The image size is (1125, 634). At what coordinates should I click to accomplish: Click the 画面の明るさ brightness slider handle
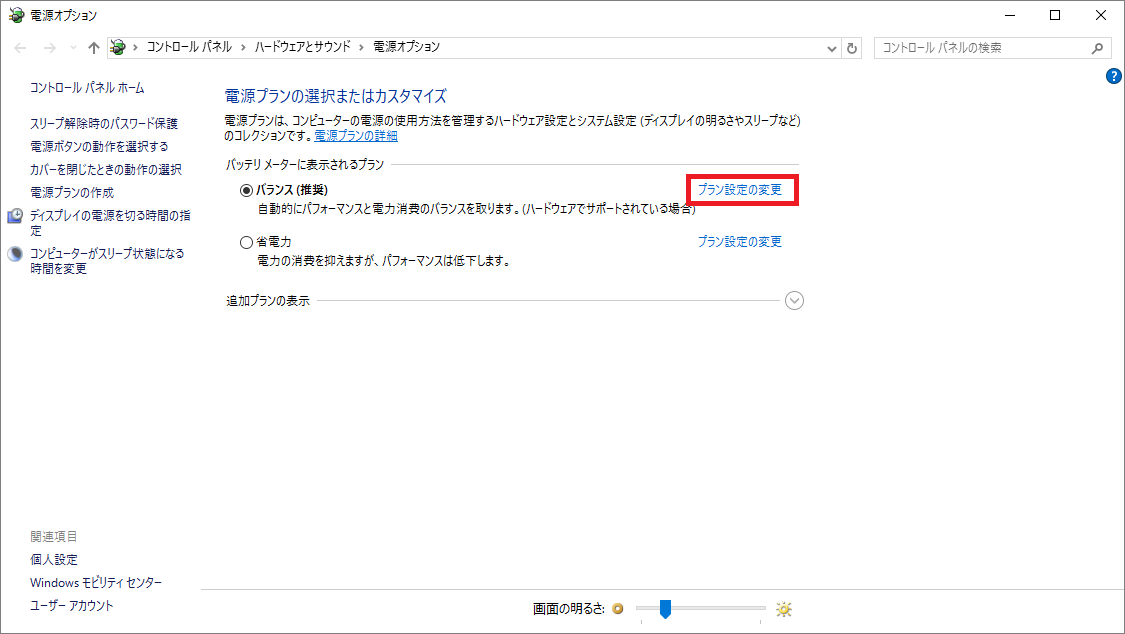[x=665, y=609]
